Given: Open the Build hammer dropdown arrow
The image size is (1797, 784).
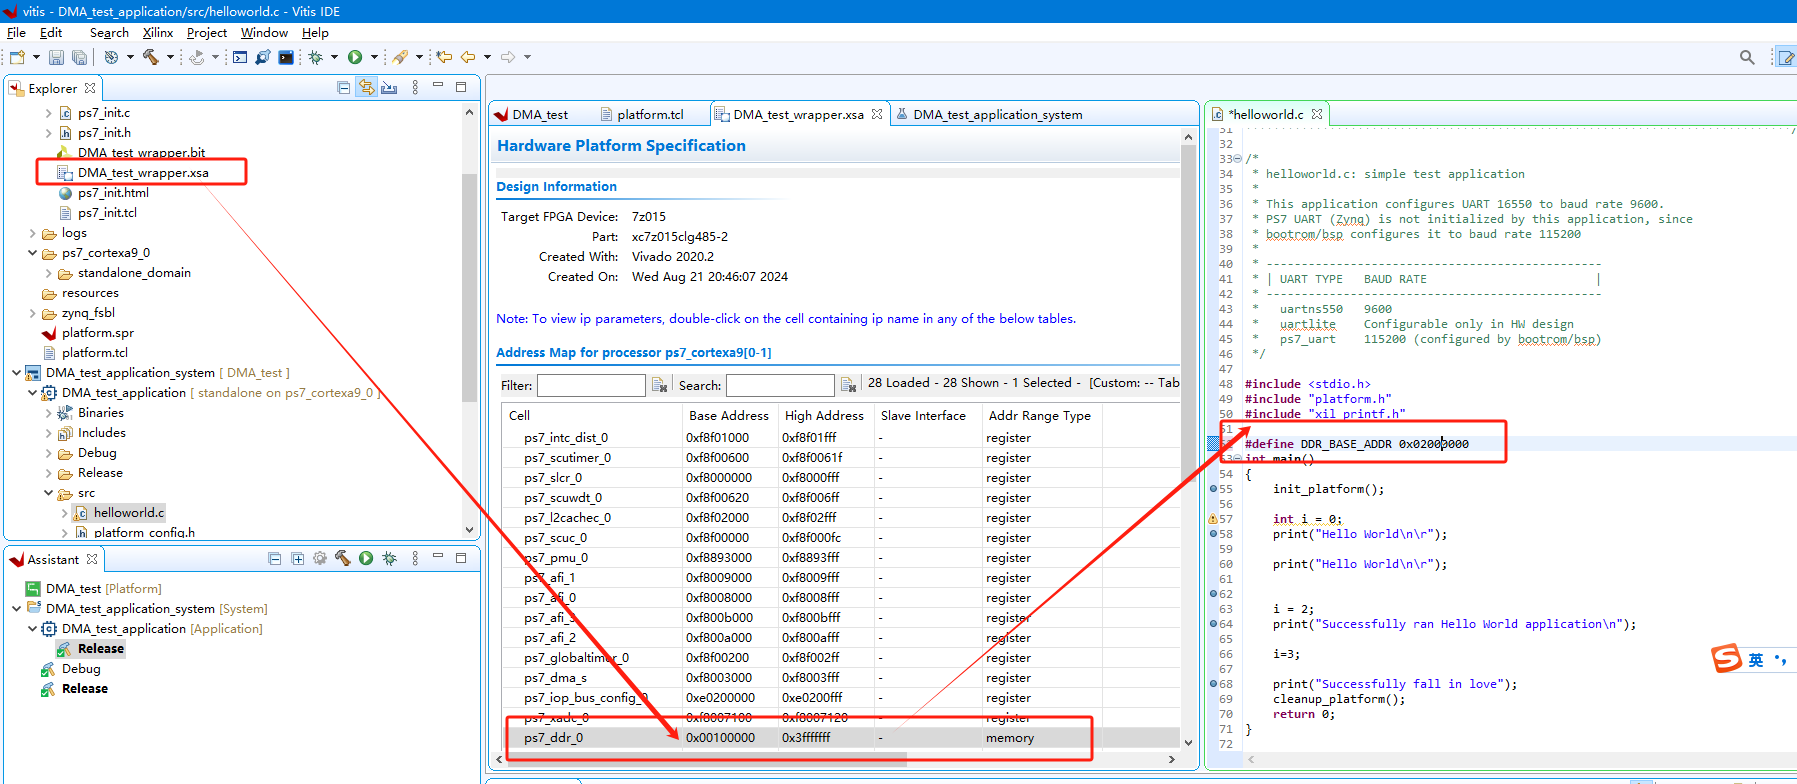Looking at the screenshot, I should pyautogui.click(x=170, y=57).
